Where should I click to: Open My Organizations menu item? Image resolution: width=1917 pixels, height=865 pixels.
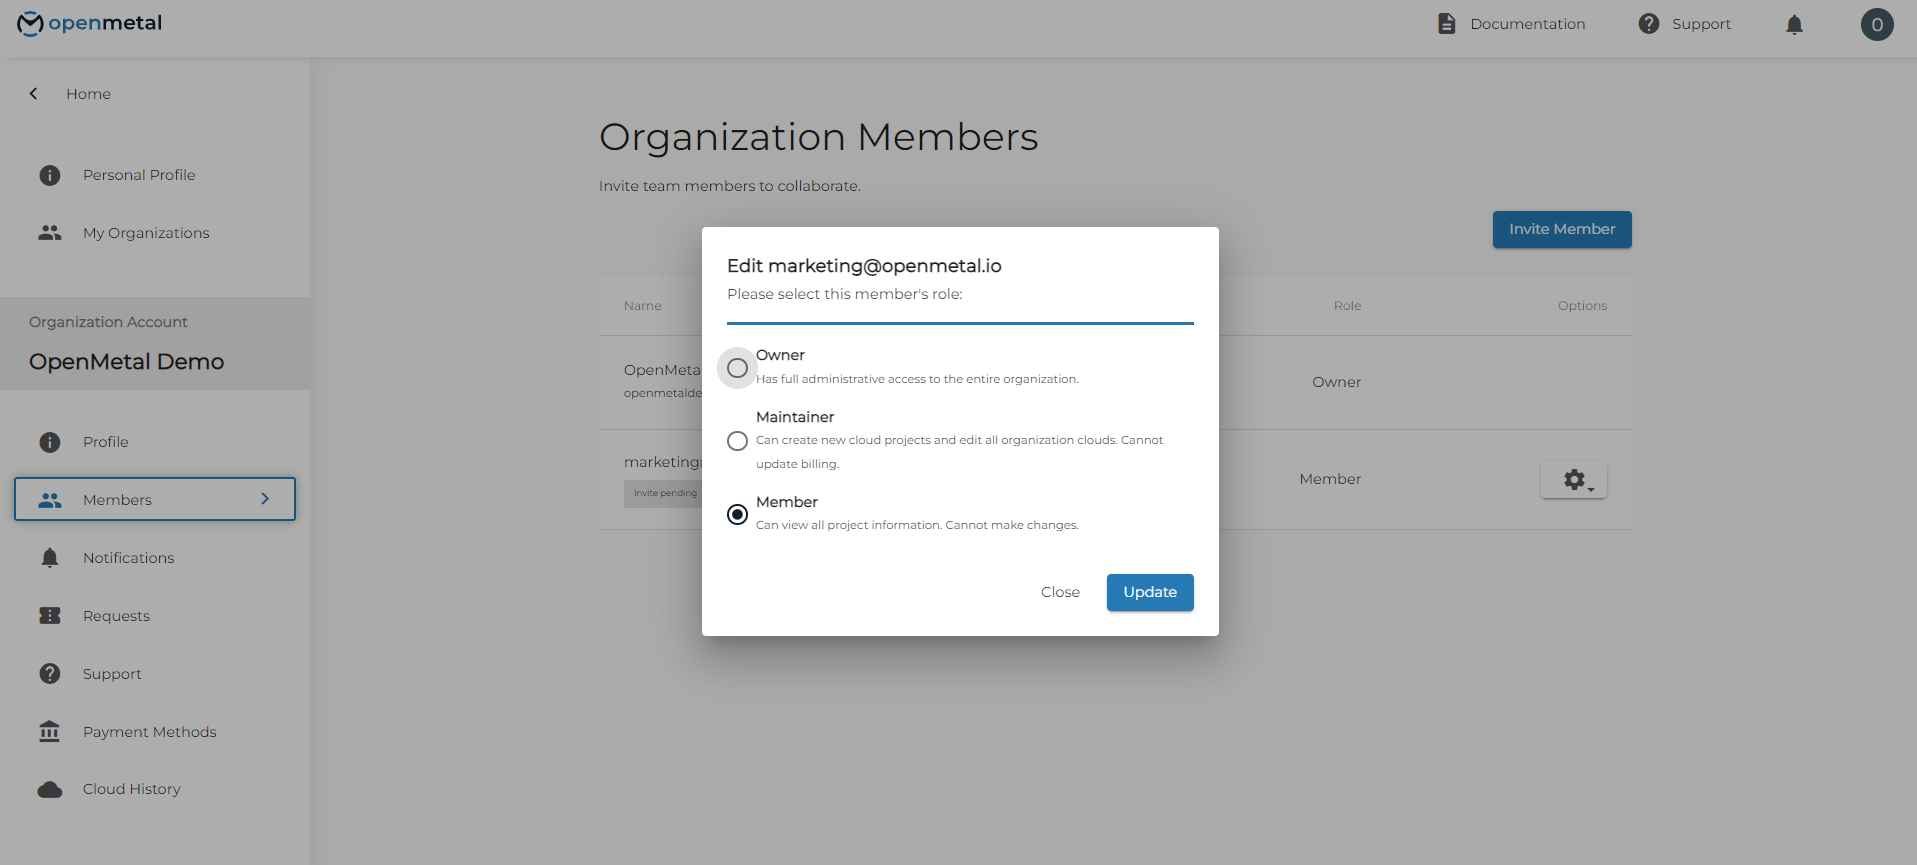(x=146, y=233)
